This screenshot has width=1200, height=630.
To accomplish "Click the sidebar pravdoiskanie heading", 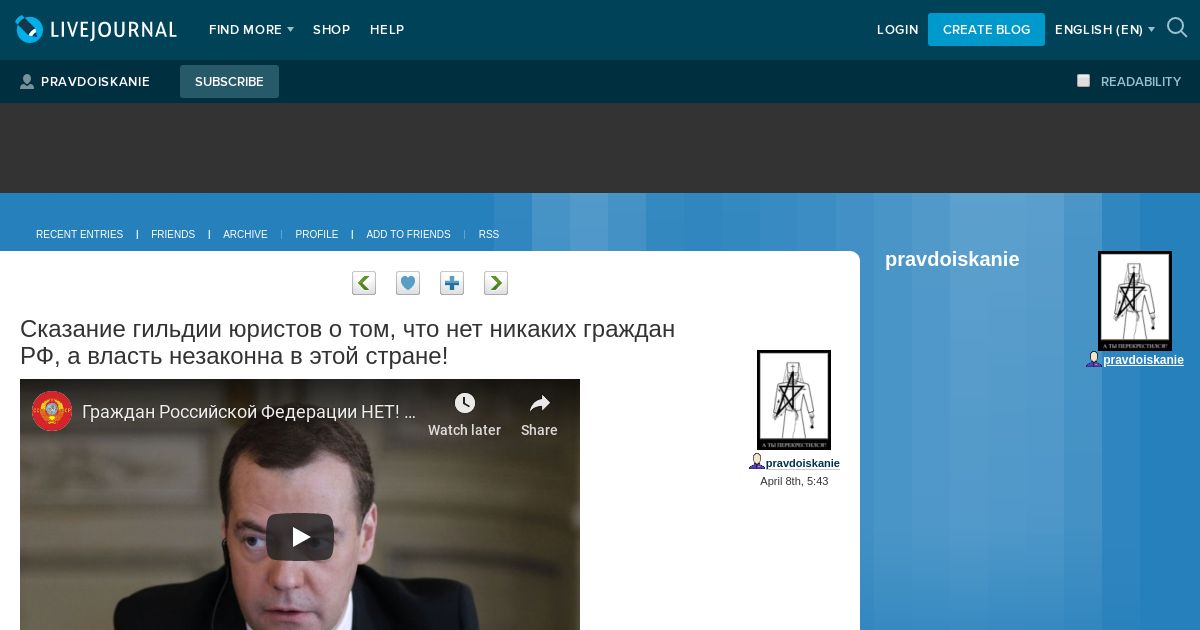I will tap(952, 259).
